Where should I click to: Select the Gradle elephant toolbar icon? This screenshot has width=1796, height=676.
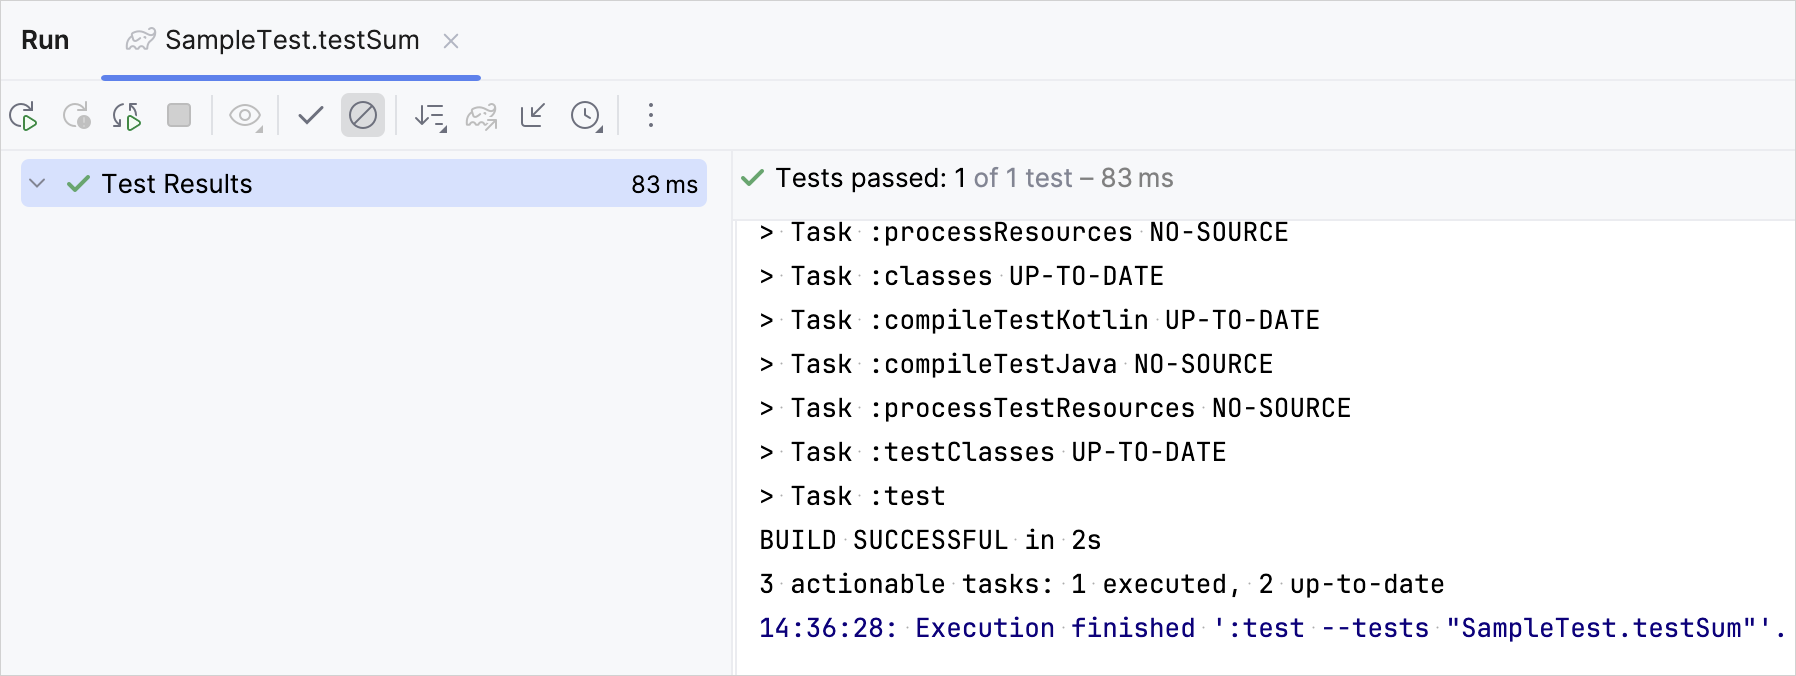coord(481,115)
